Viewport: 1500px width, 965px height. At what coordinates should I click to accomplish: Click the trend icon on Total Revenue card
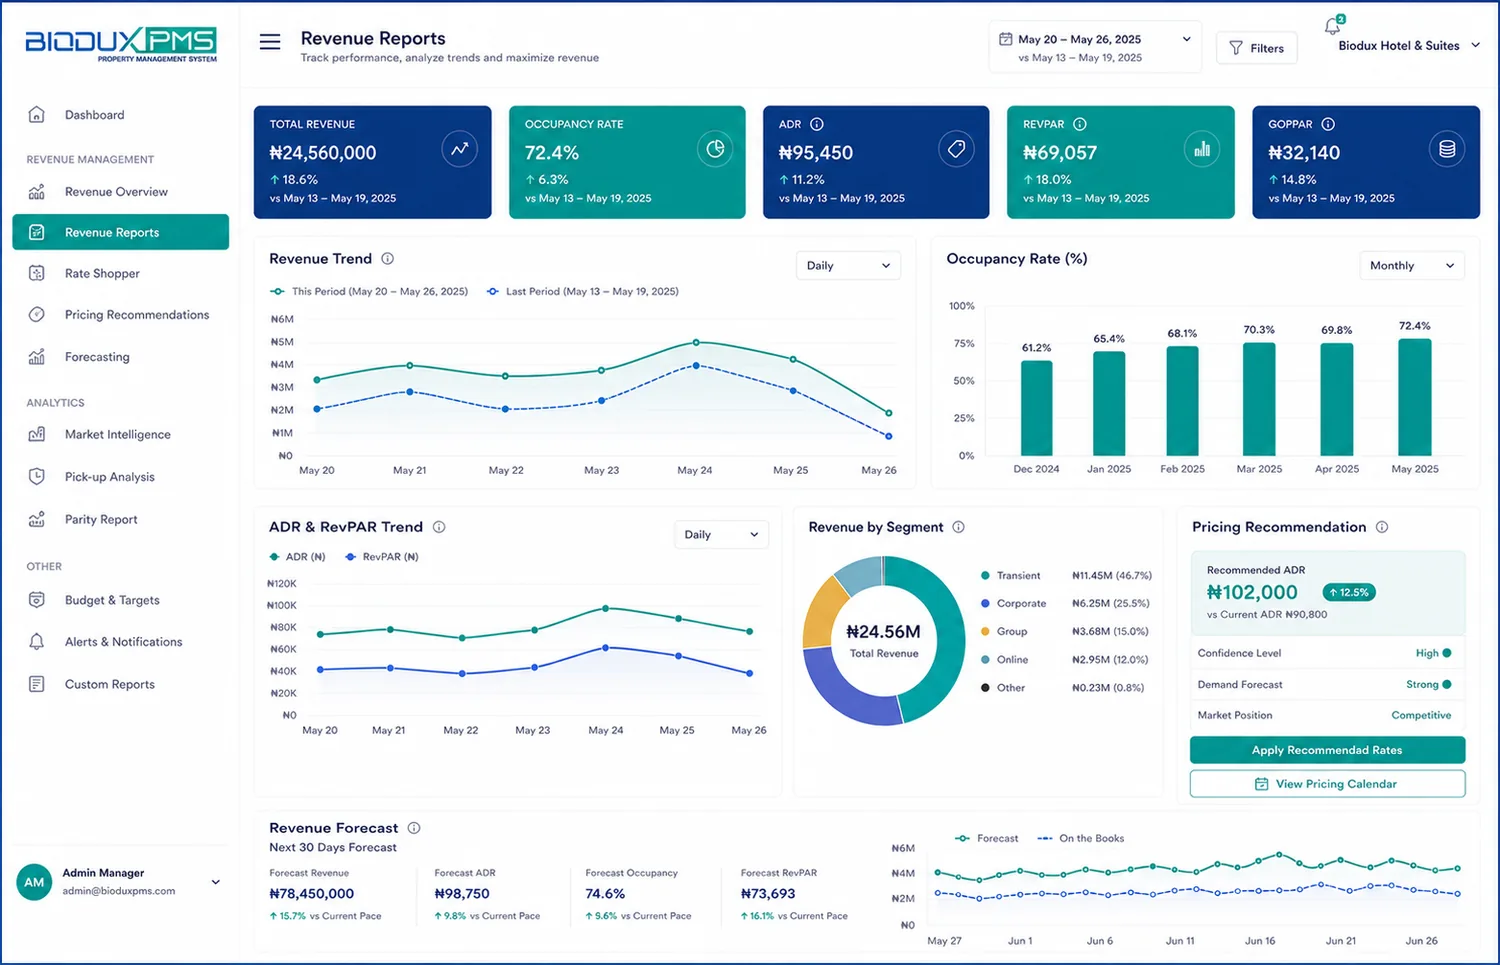pyautogui.click(x=459, y=149)
